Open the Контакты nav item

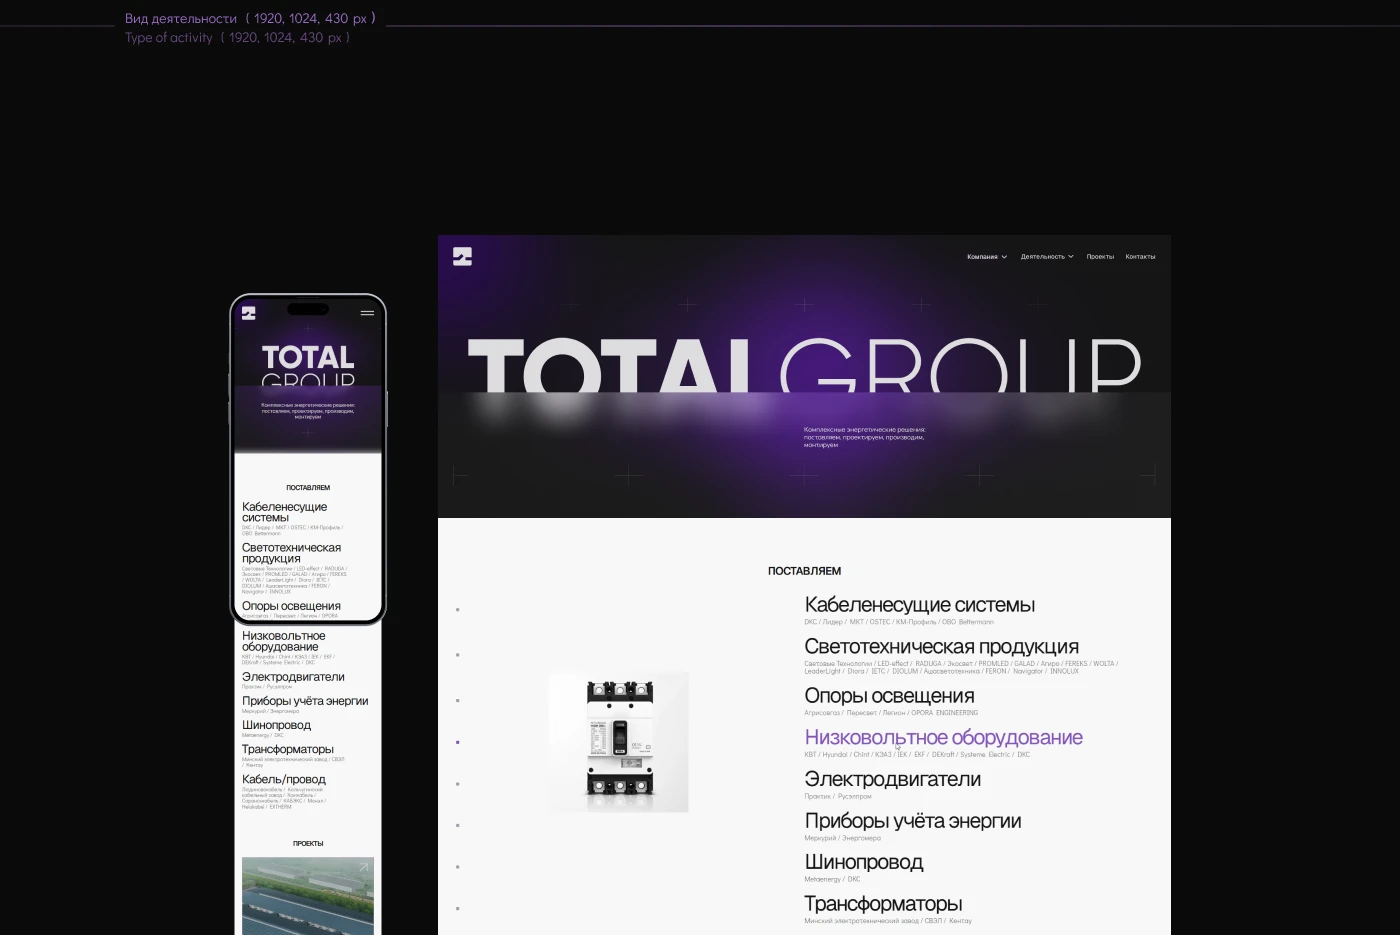[x=1140, y=257]
